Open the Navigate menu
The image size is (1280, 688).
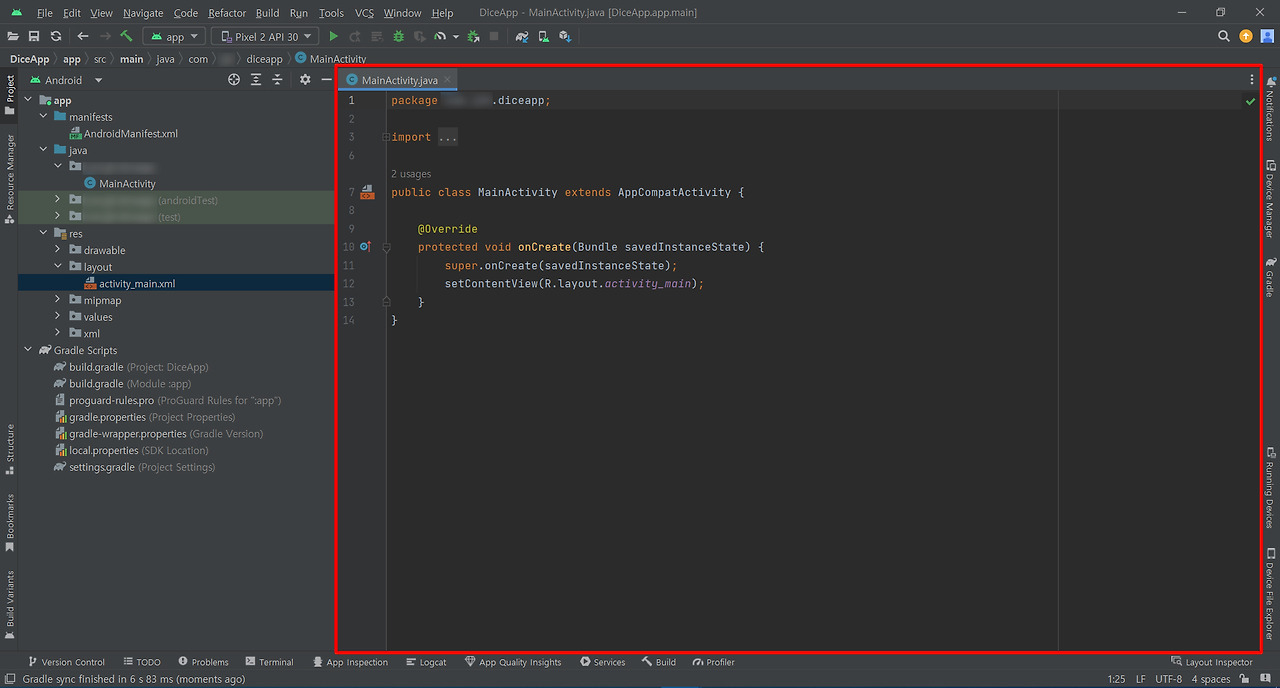point(143,13)
